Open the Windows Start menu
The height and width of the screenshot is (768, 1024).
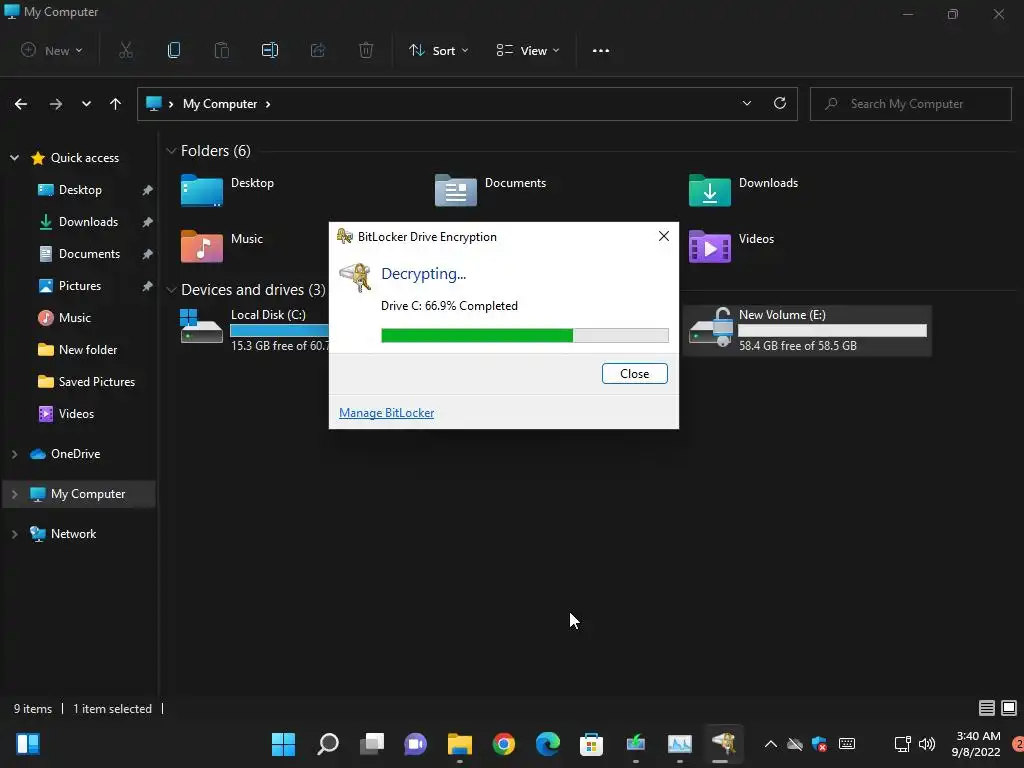[283, 744]
